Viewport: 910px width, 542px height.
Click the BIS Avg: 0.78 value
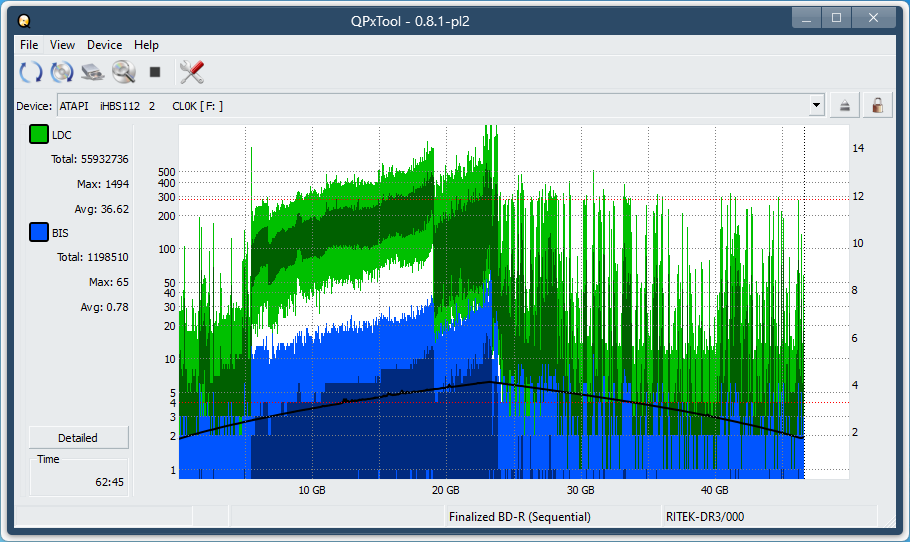[104, 307]
